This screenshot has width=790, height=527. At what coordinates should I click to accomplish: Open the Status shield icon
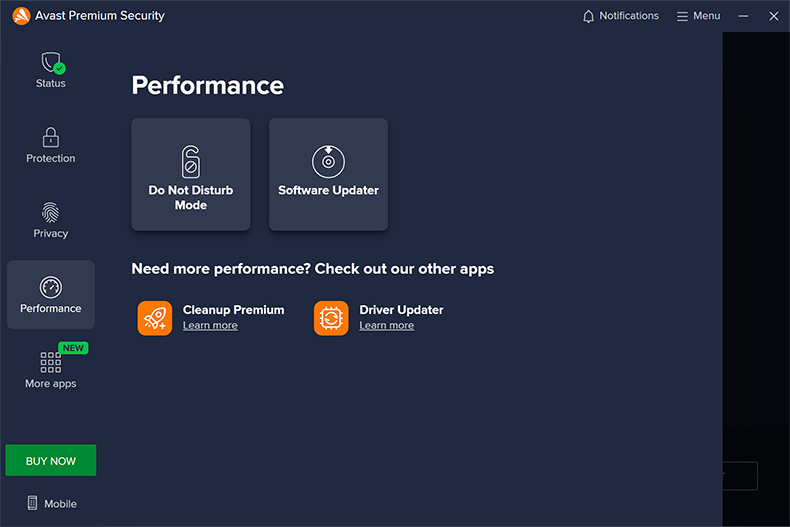[x=51, y=63]
